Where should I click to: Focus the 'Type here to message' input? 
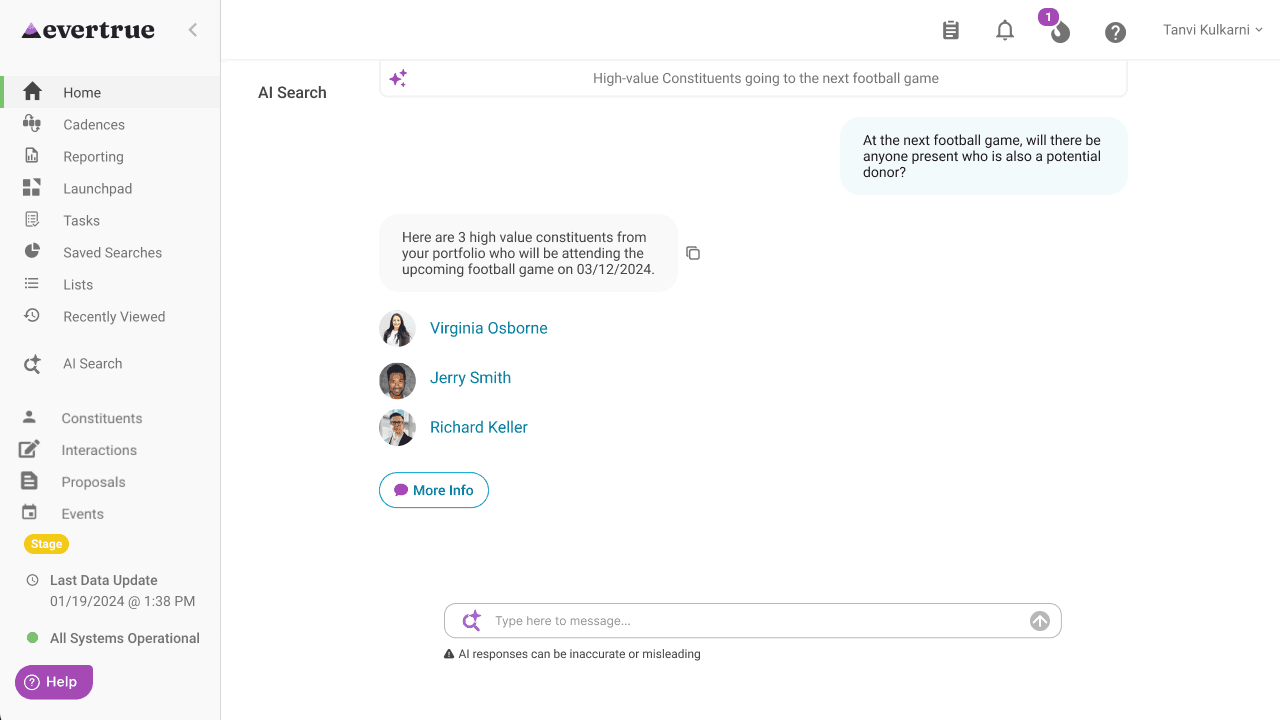coord(753,621)
